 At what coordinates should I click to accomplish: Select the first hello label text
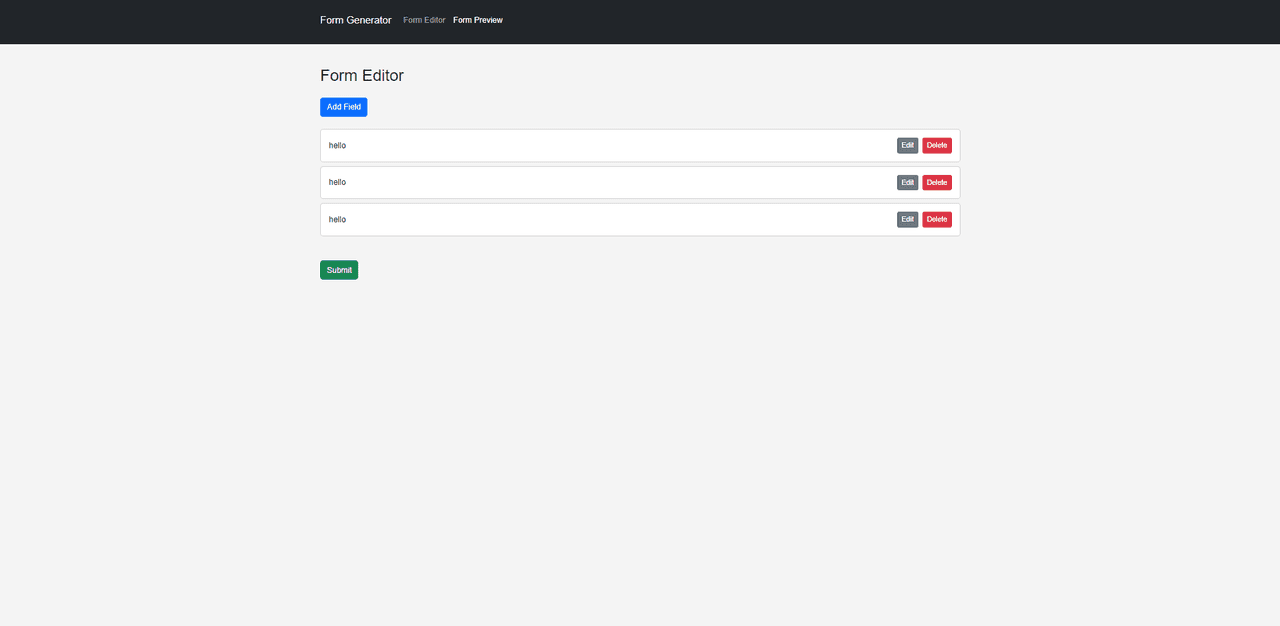pos(337,146)
